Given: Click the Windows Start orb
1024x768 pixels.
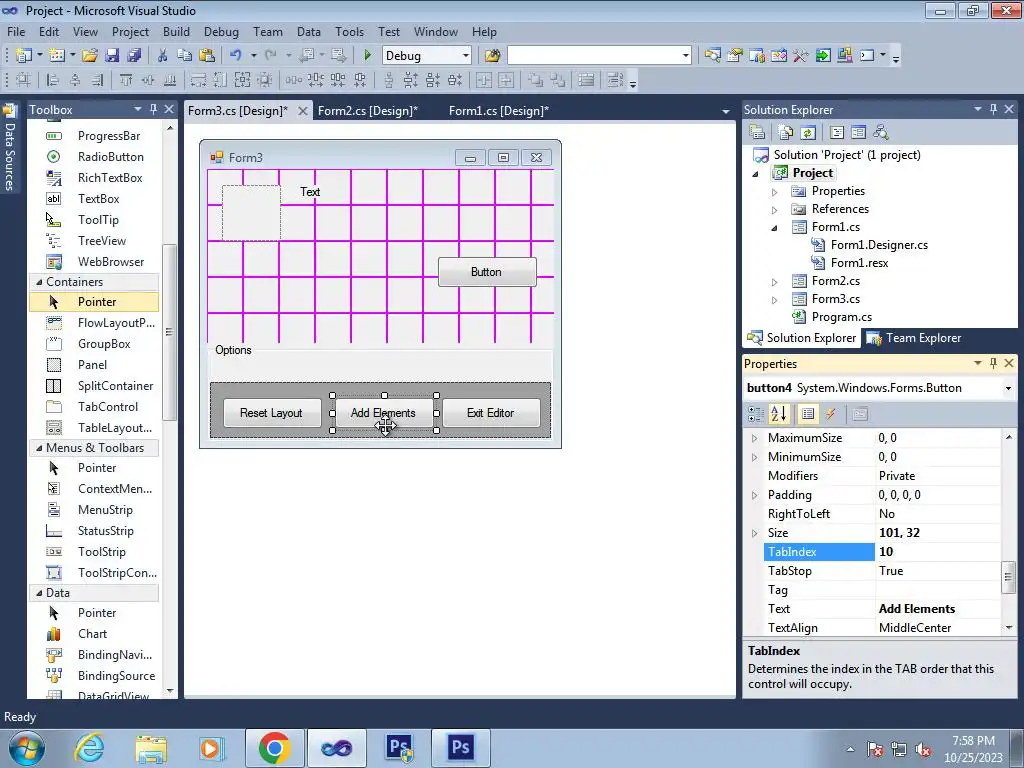Looking at the screenshot, I should pyautogui.click(x=26, y=748).
